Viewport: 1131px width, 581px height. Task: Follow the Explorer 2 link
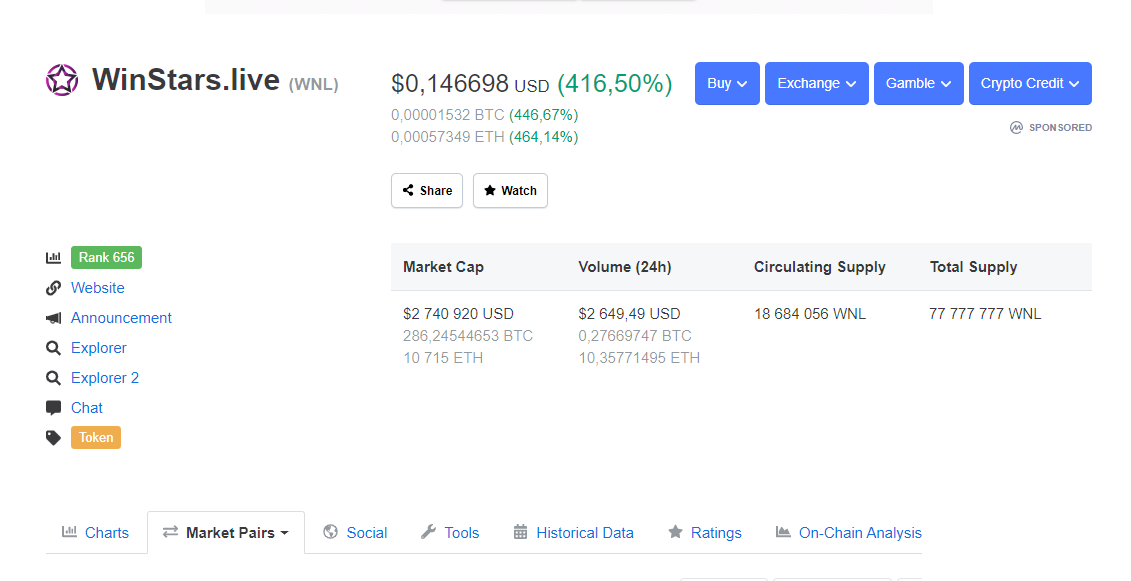(105, 378)
